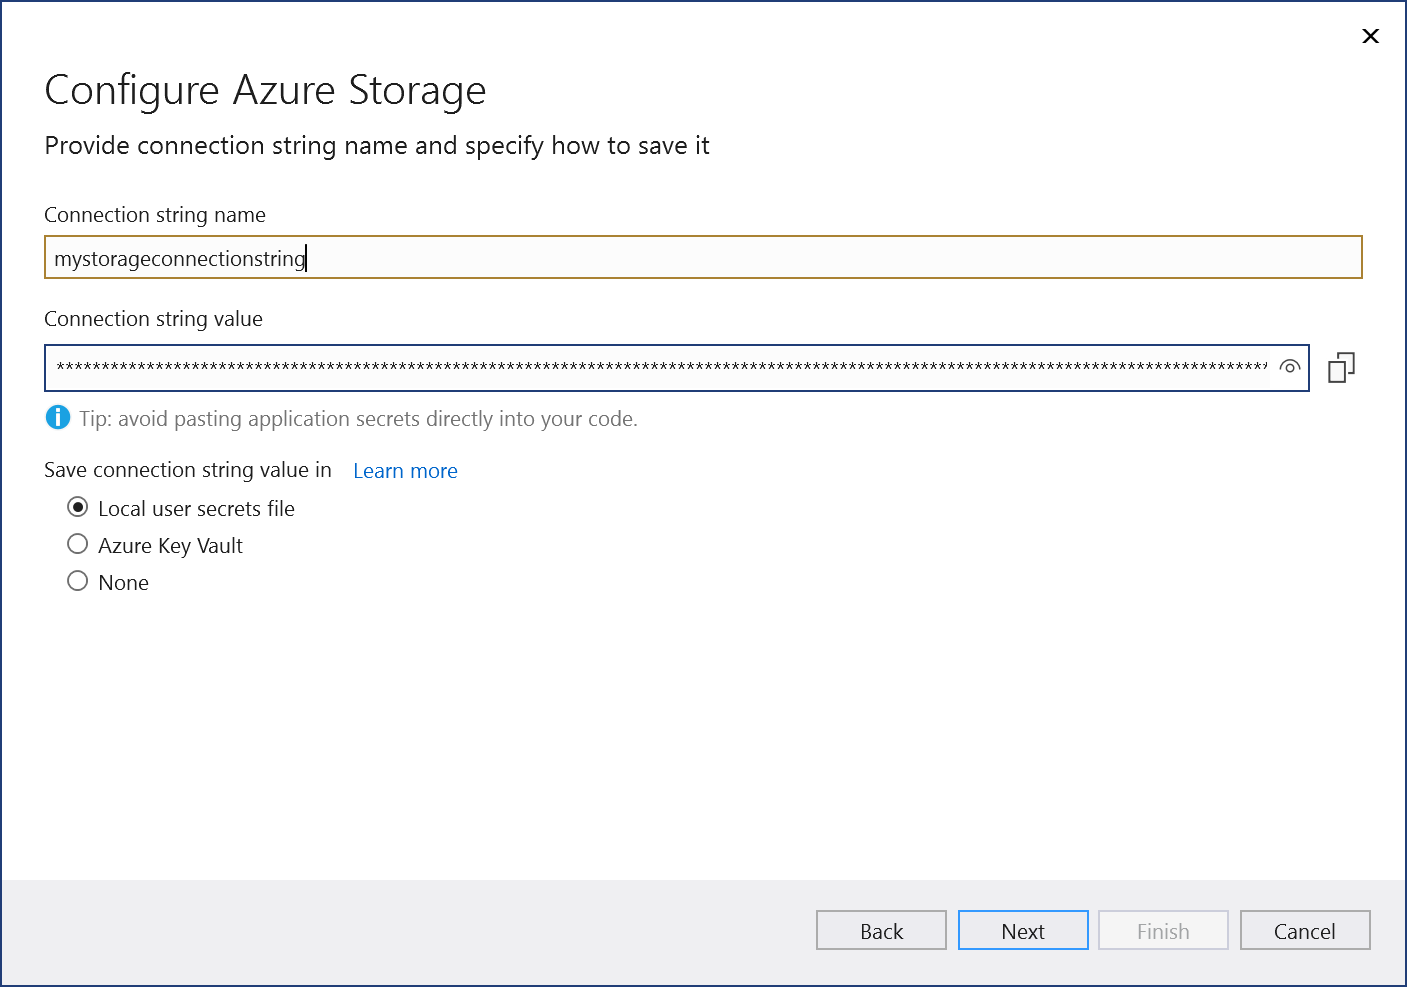Open the Learn more link
The image size is (1407, 987).
[404, 470]
